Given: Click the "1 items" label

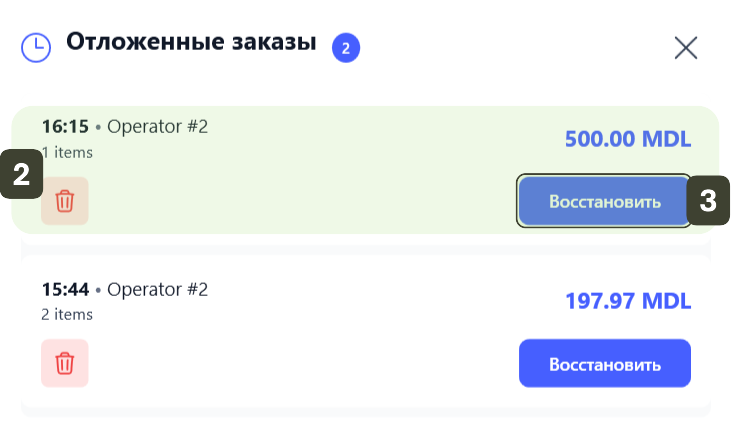Looking at the screenshot, I should coord(67,153).
